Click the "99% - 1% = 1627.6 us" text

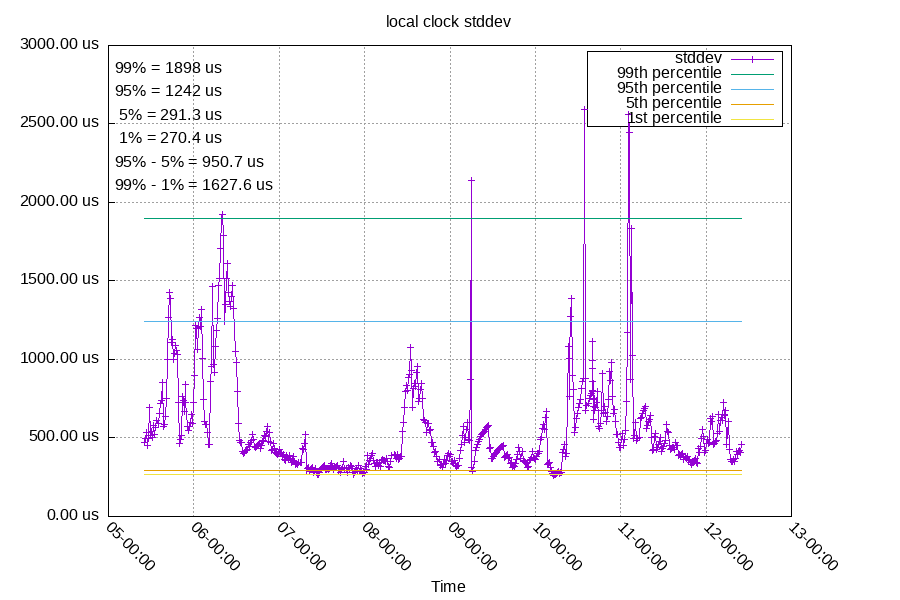[194, 185]
